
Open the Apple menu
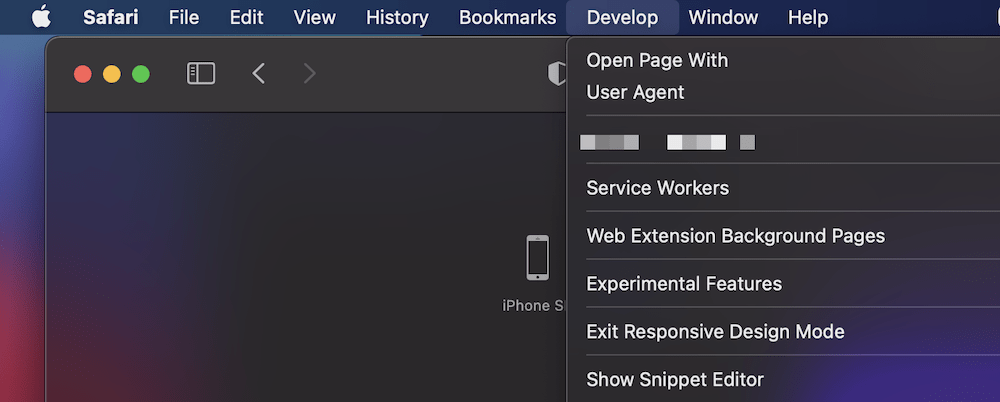42,17
